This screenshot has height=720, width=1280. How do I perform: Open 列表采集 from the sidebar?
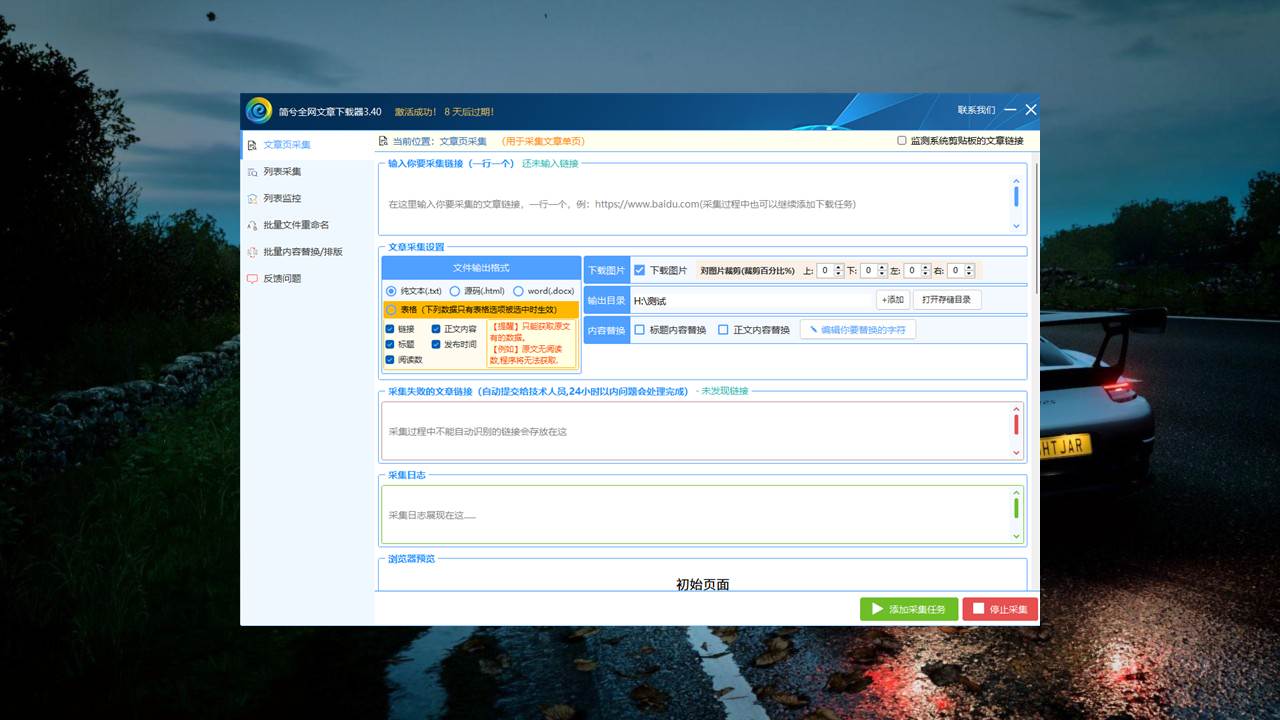282,172
